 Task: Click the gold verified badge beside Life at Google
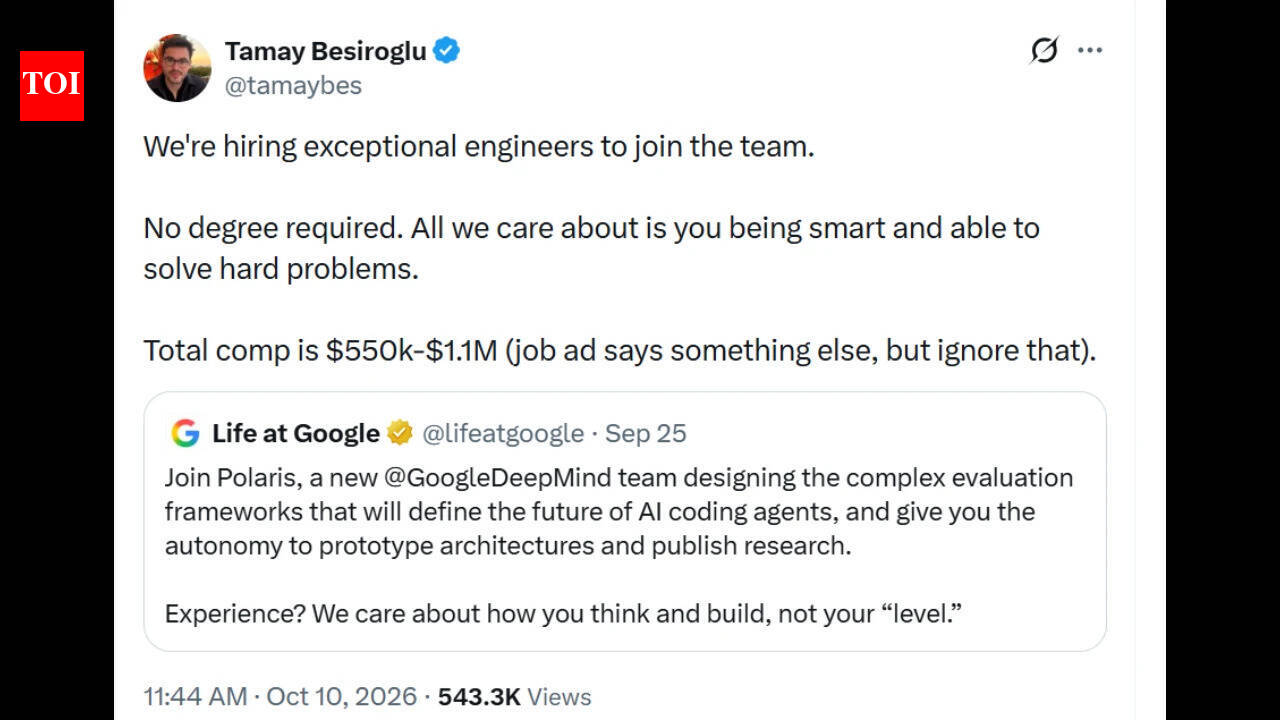400,433
